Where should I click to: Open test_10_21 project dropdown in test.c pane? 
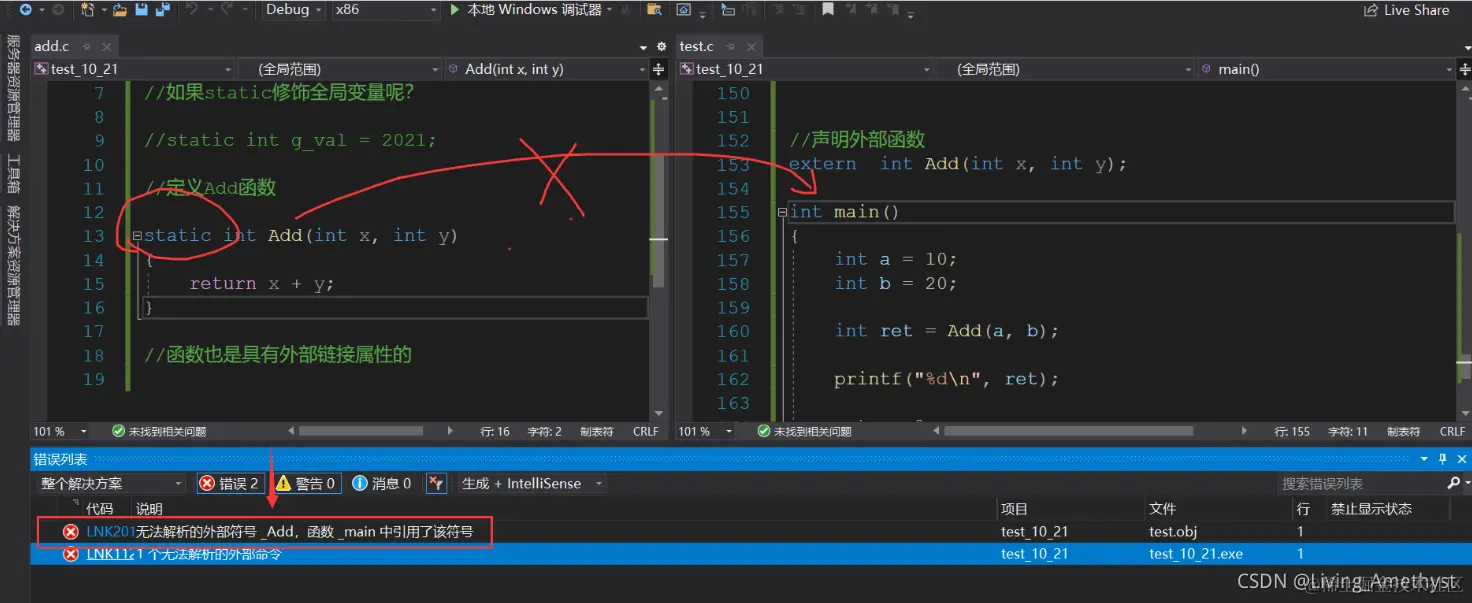pyautogui.click(x=806, y=69)
